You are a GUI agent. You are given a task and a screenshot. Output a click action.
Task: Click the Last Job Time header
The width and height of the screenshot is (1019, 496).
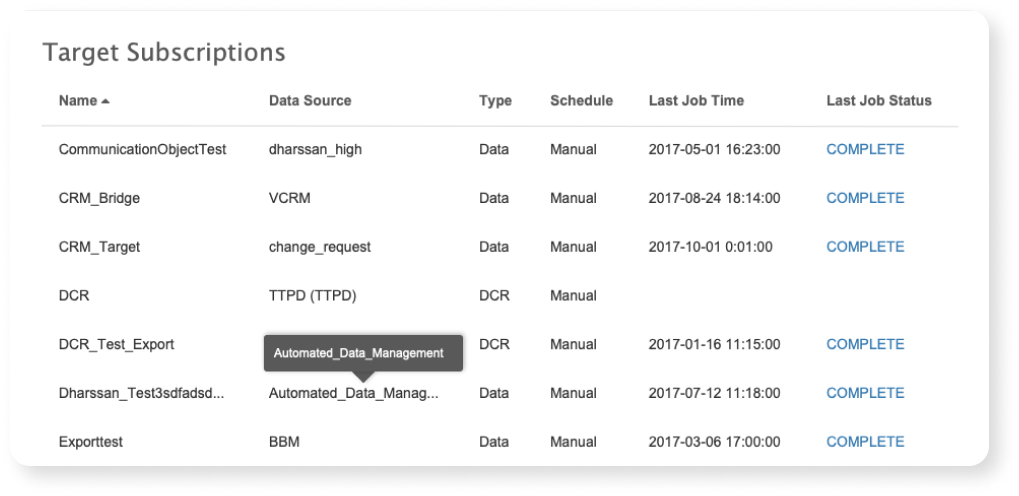coord(696,101)
